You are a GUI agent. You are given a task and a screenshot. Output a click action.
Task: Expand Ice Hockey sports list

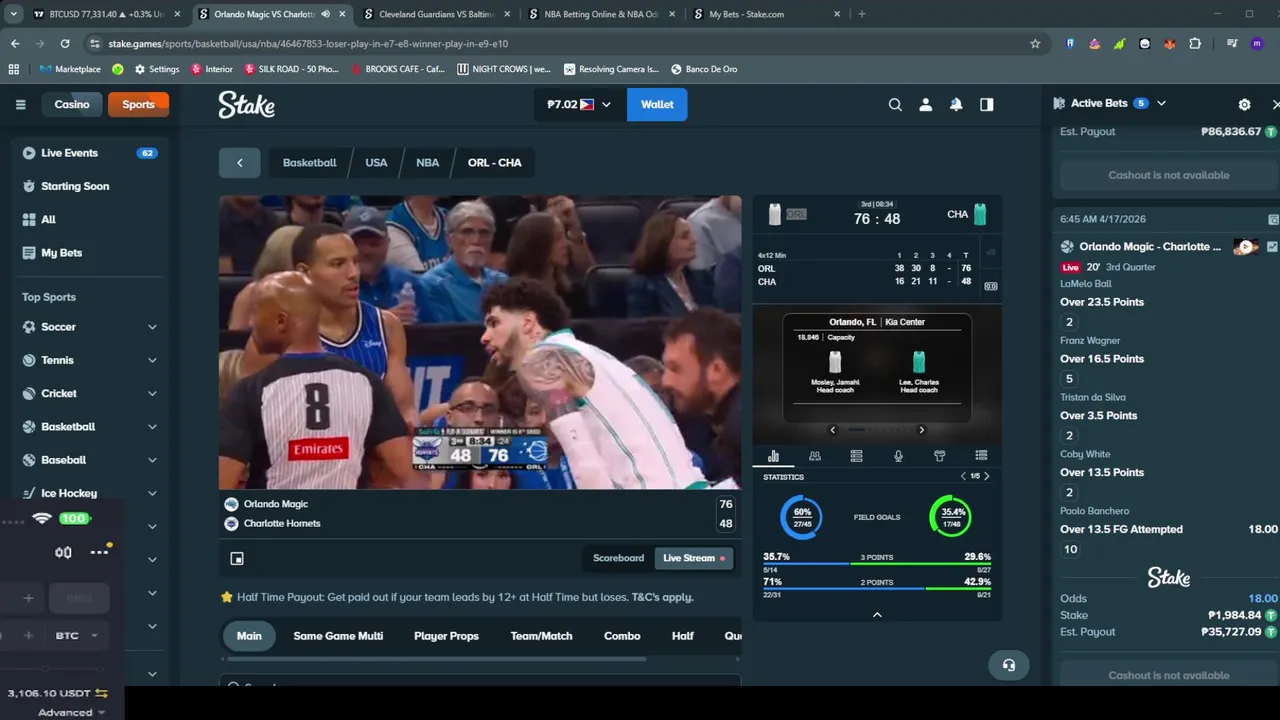pos(152,493)
